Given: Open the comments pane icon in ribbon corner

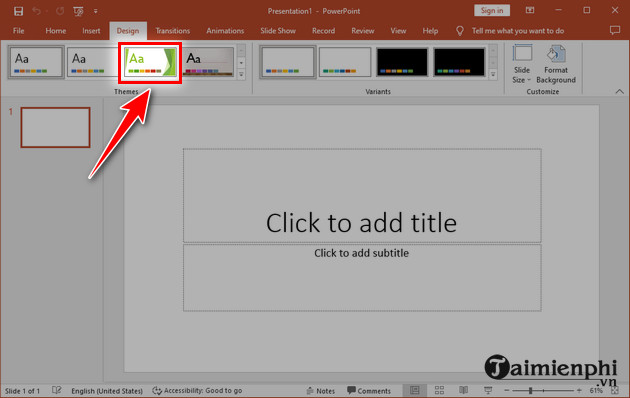Looking at the screenshot, I should 615,31.
